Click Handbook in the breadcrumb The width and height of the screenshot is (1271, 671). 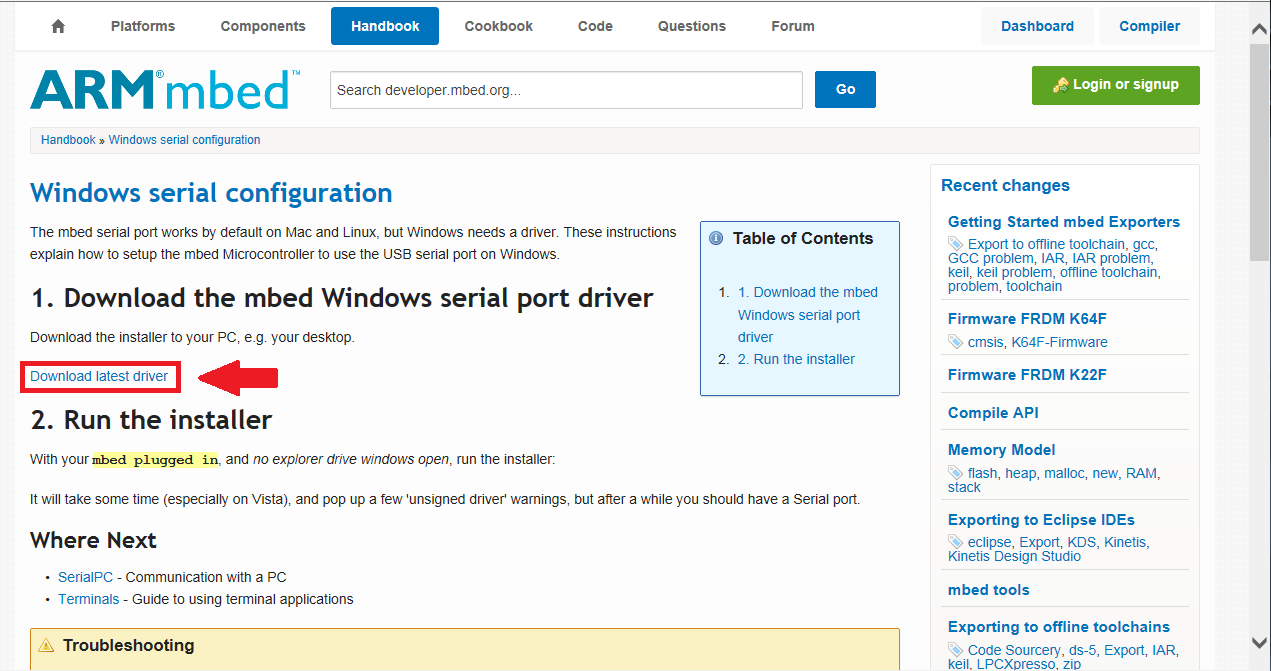click(x=68, y=140)
